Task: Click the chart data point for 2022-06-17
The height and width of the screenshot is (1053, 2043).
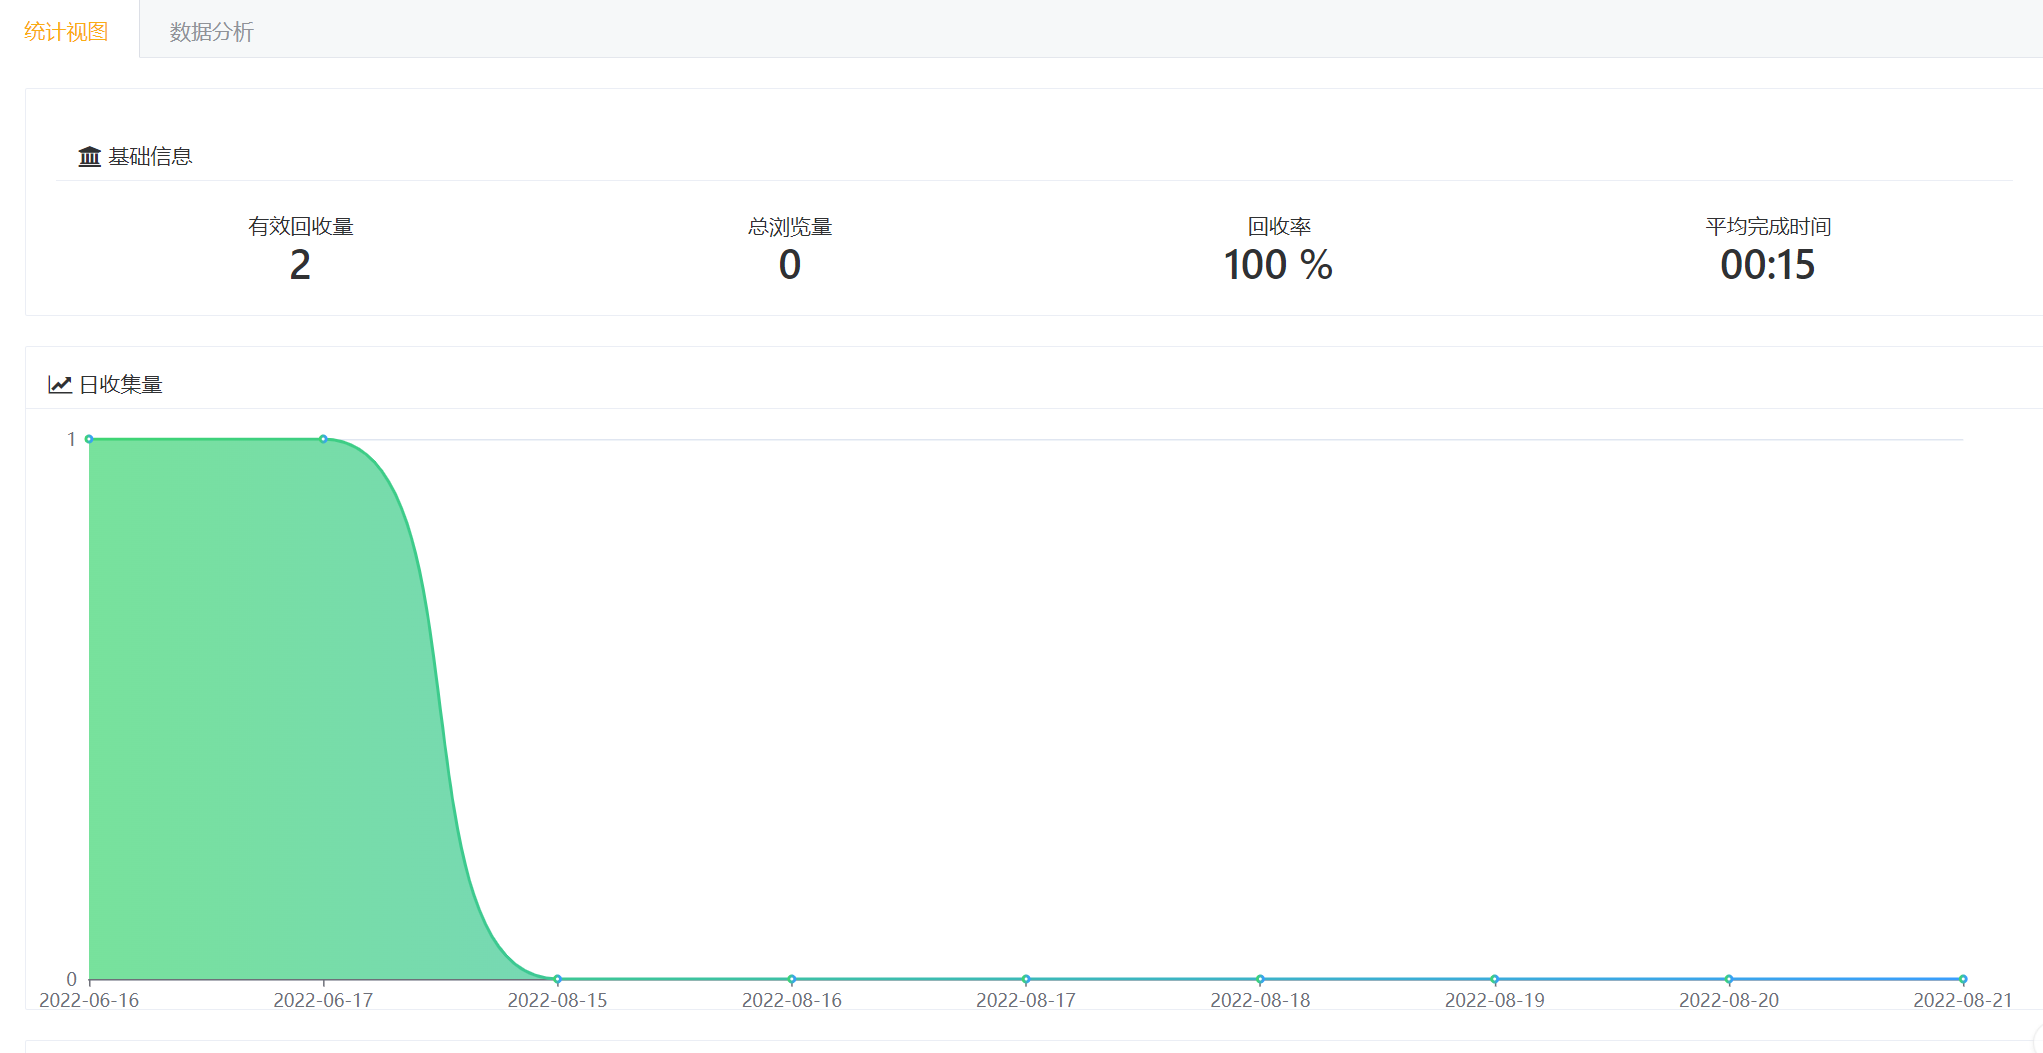Action: point(323,439)
